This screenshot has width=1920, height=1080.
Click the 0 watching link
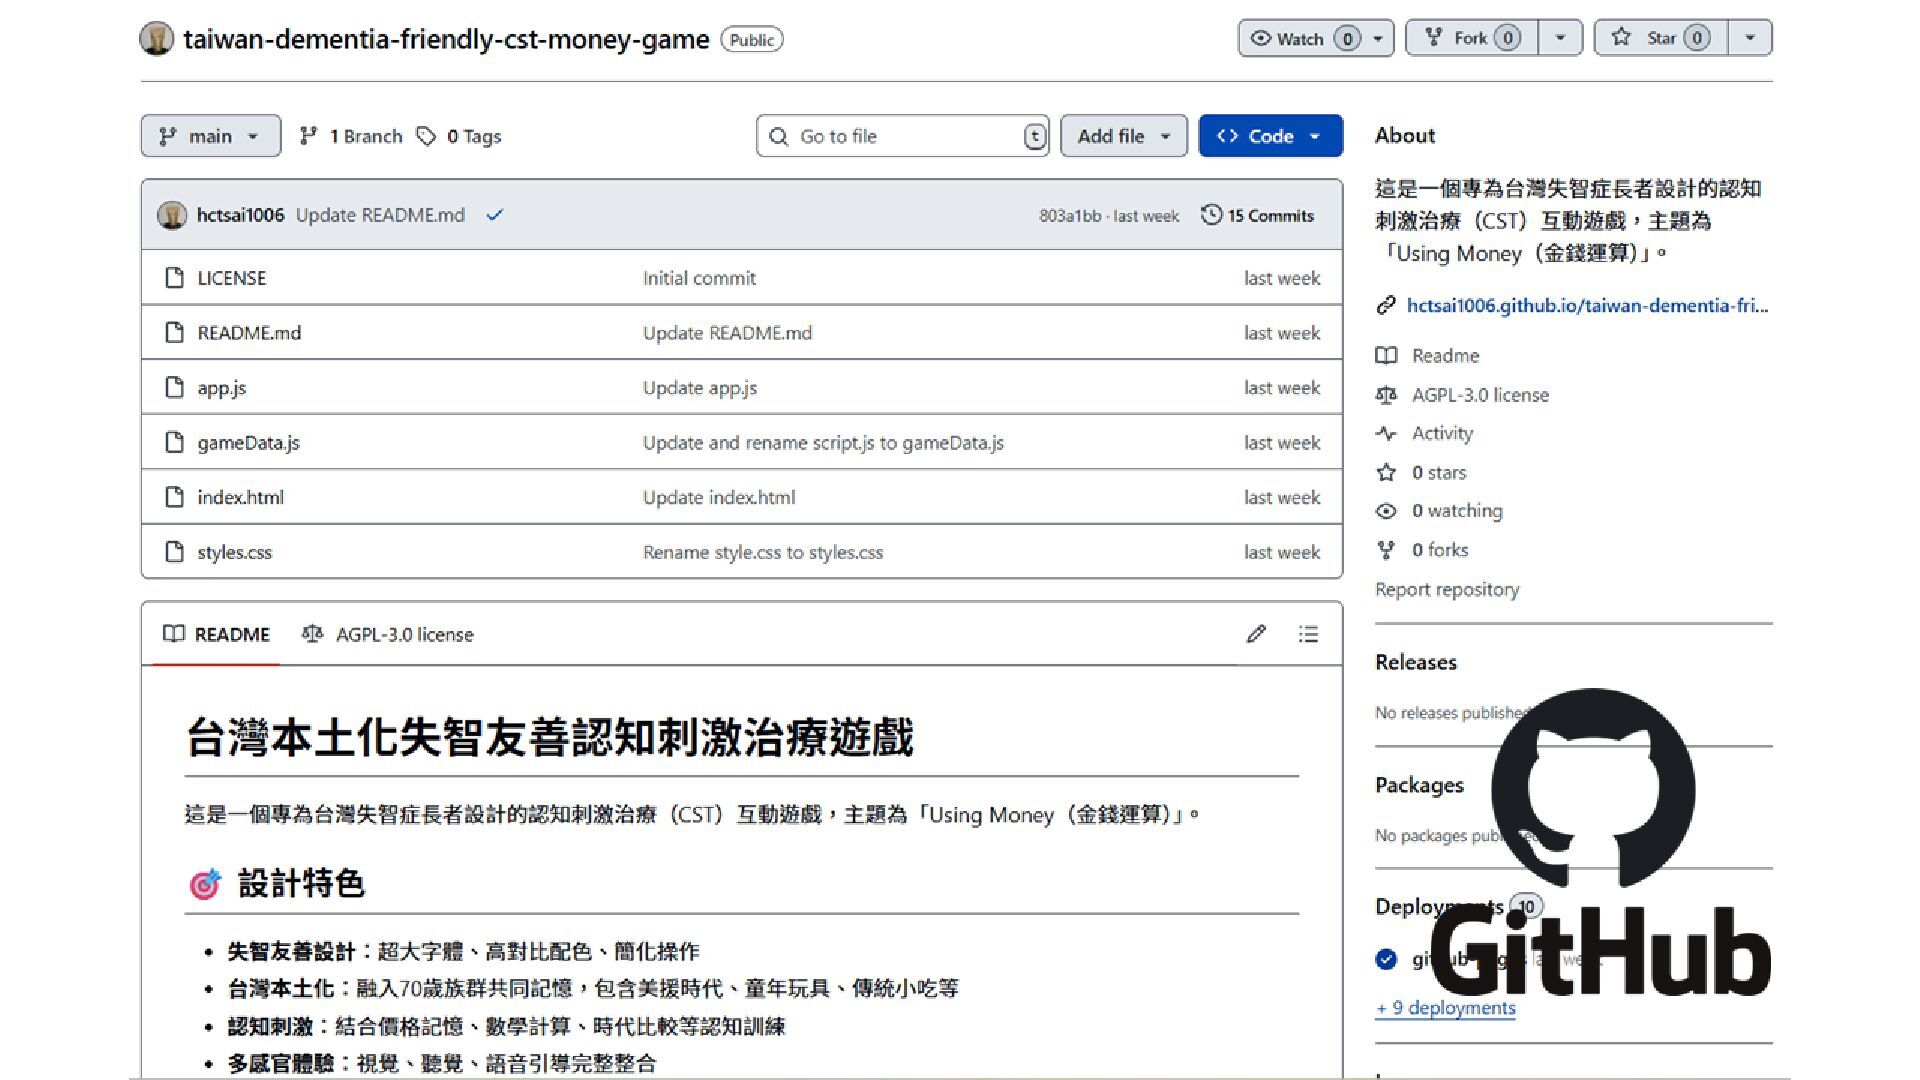tap(1457, 511)
